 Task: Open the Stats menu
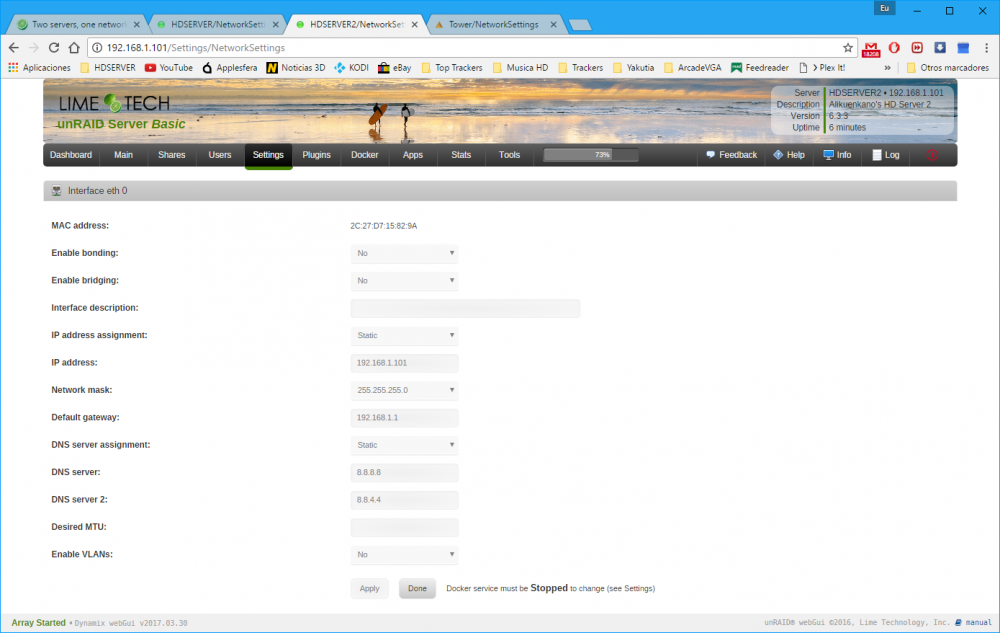[461, 155]
